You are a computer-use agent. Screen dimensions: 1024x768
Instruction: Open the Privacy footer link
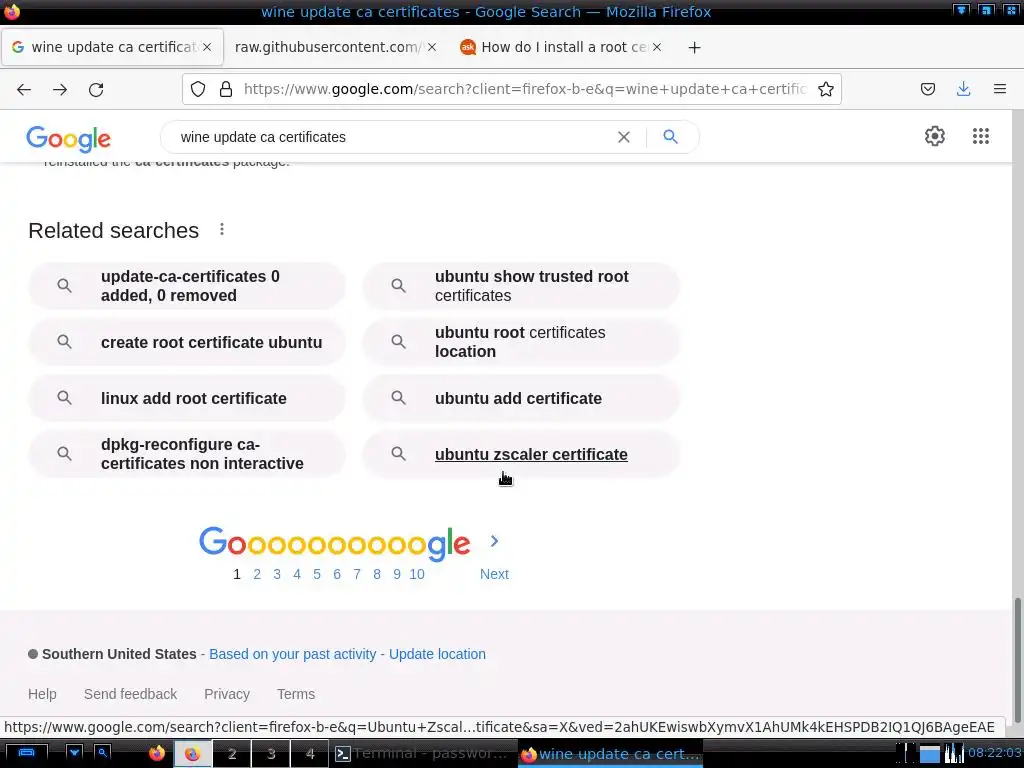pyautogui.click(x=227, y=694)
